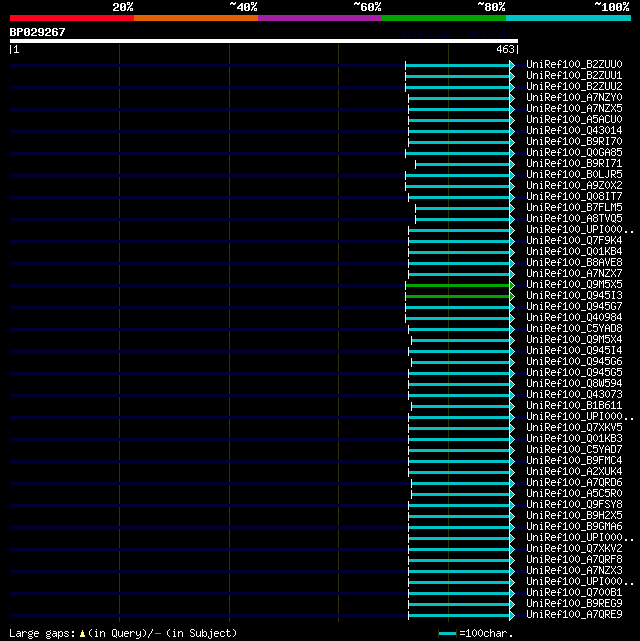Screen dimensions: 640x641
Task: Select the UniRef100_B9REG9 entry
Action: click(574, 604)
